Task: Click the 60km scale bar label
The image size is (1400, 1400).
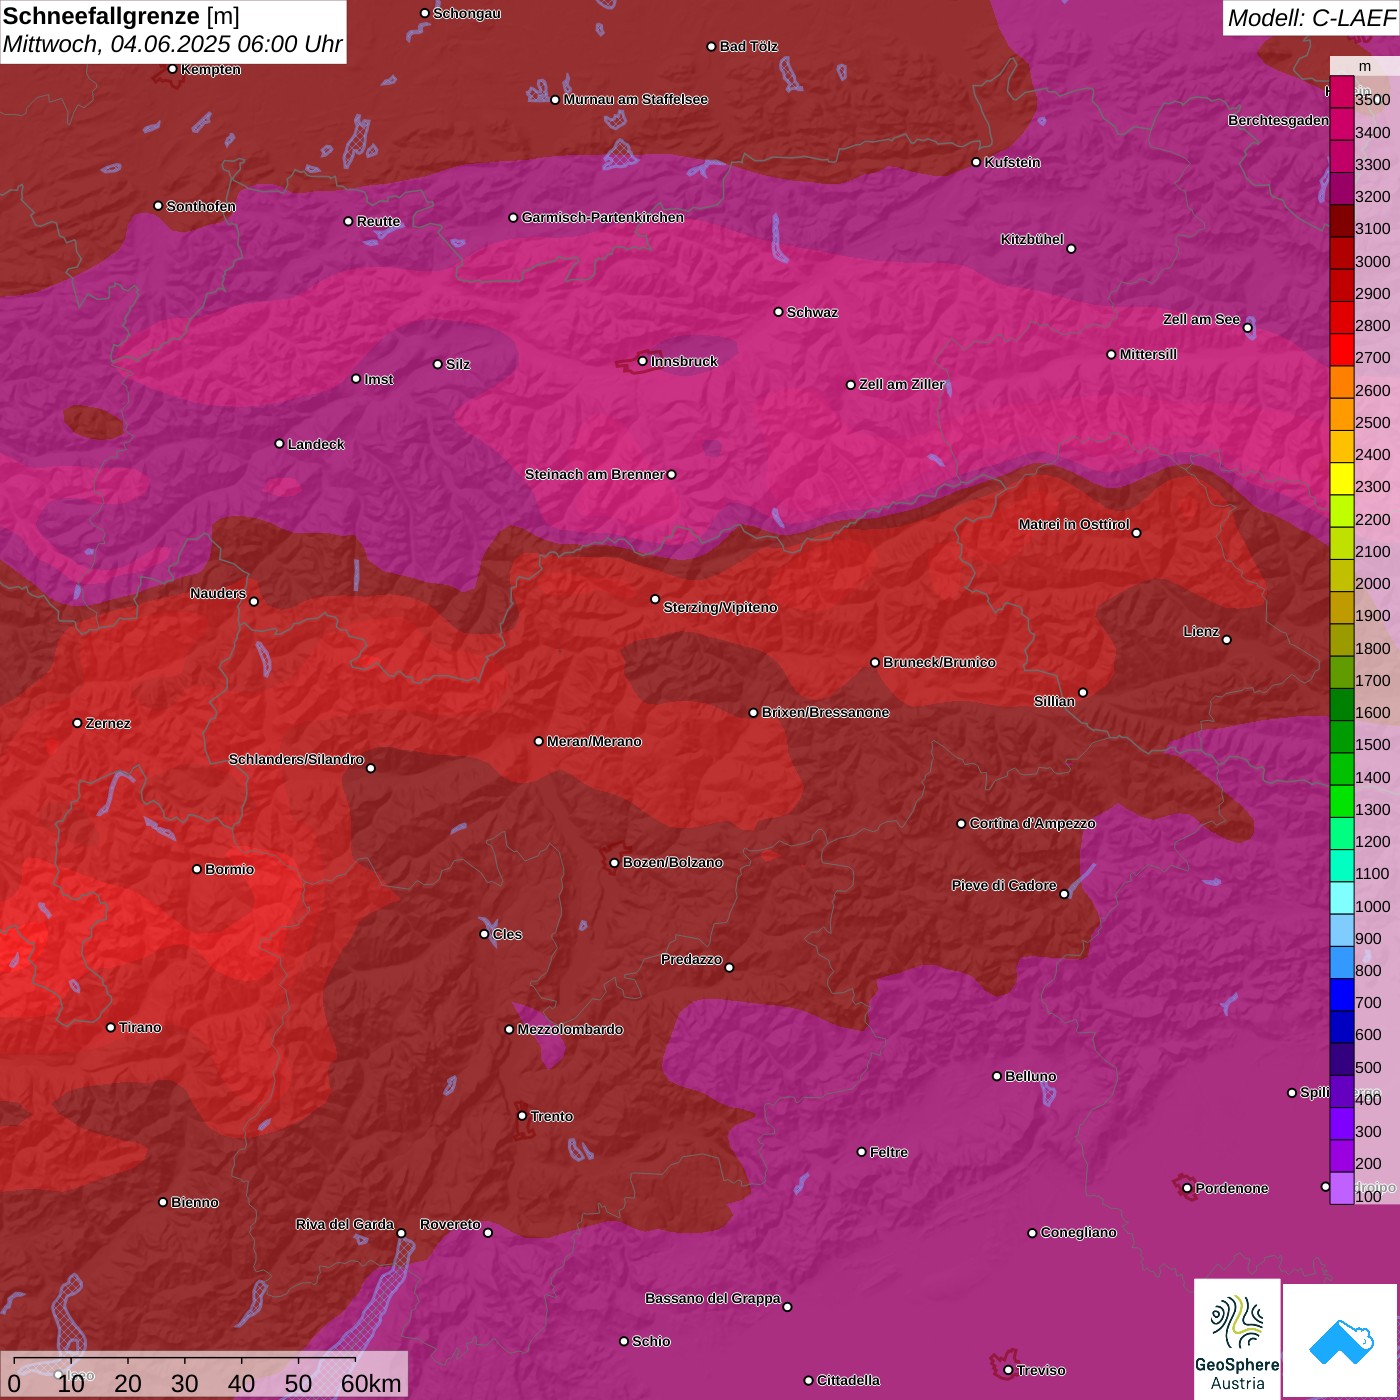Action: 371,1383
